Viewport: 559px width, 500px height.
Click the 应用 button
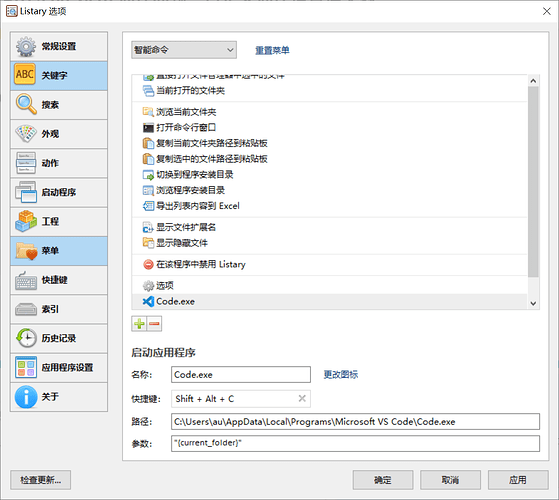518,480
